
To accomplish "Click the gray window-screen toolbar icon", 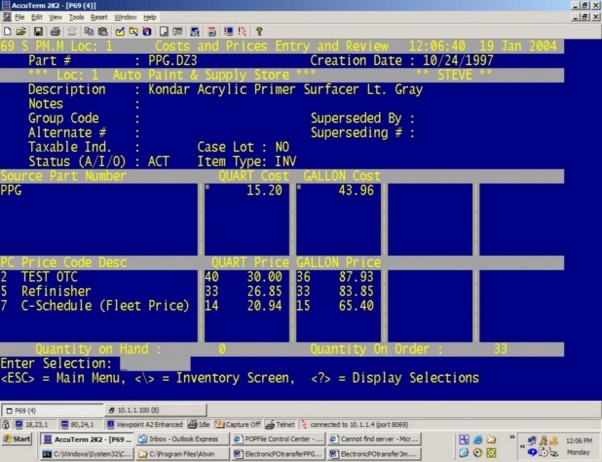I will click(177, 31).
